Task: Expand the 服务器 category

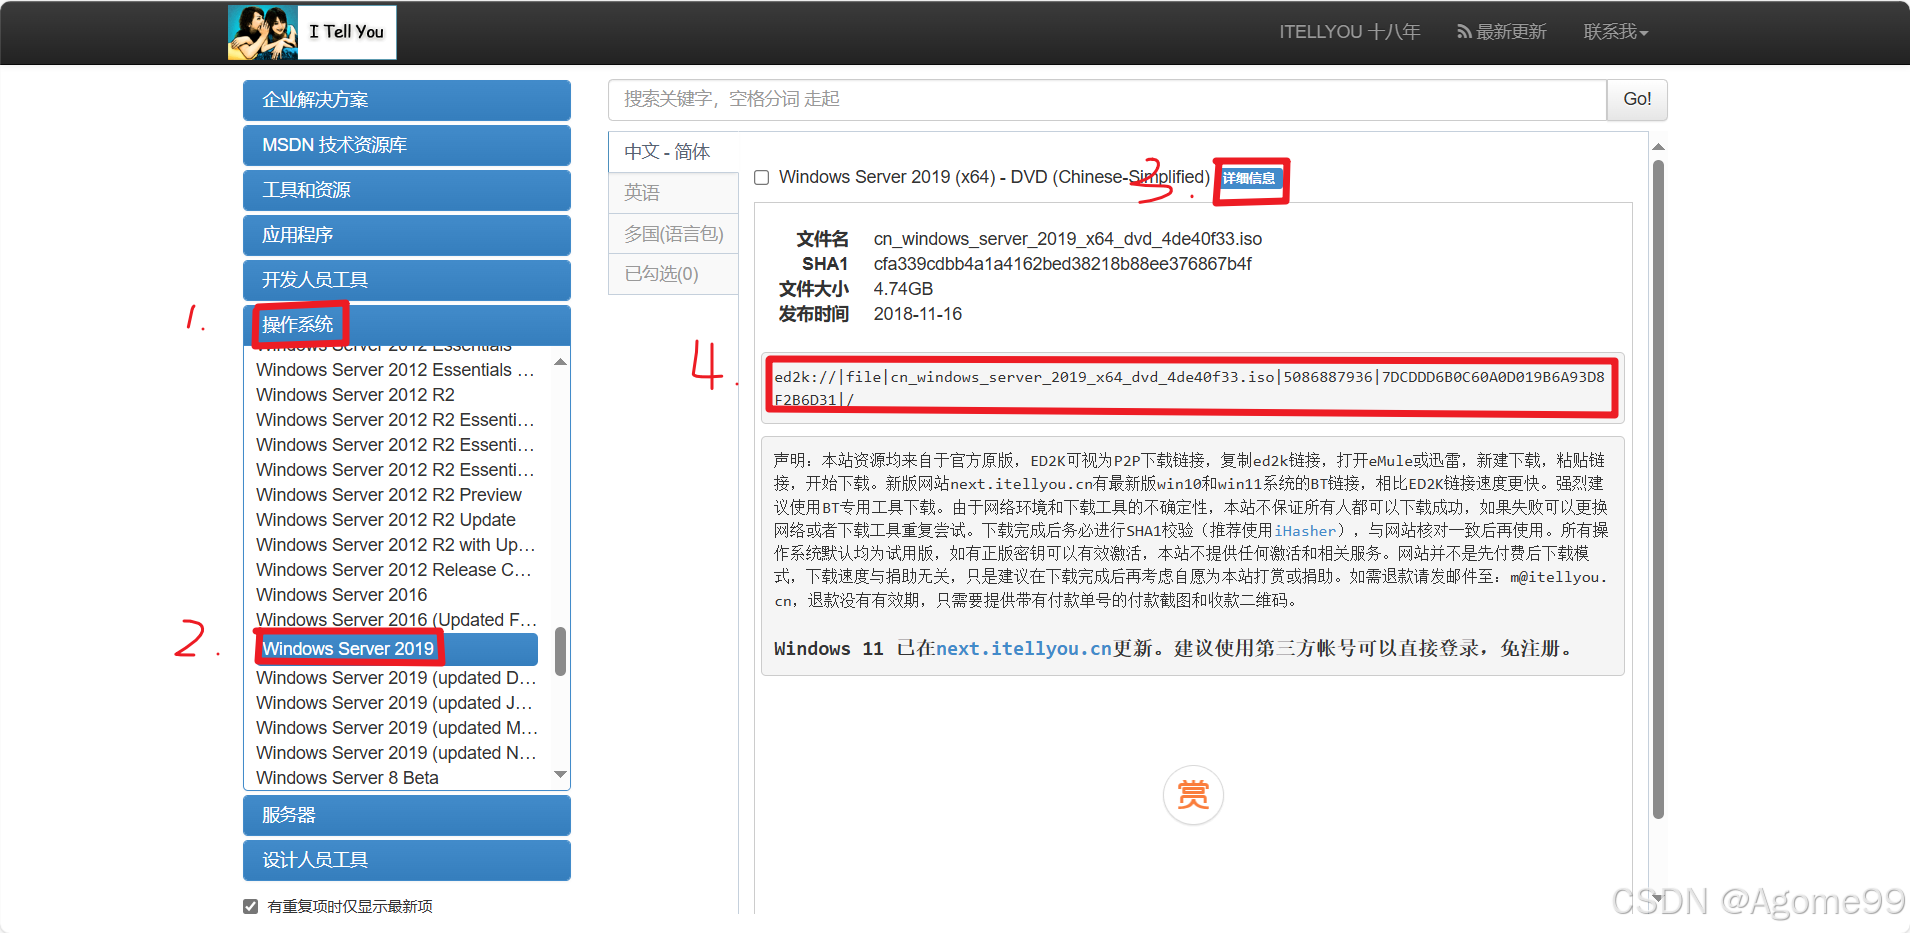Action: click(x=407, y=815)
